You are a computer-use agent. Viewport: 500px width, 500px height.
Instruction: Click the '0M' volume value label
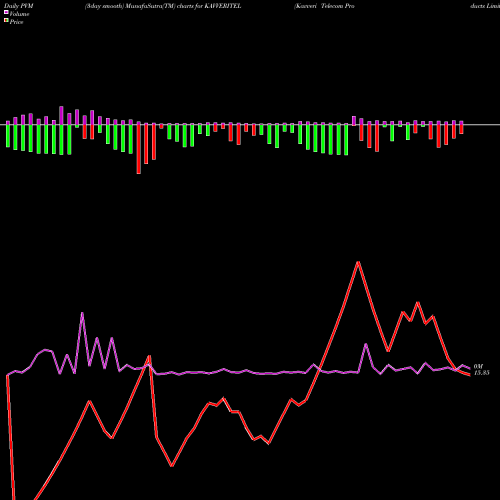[478, 366]
